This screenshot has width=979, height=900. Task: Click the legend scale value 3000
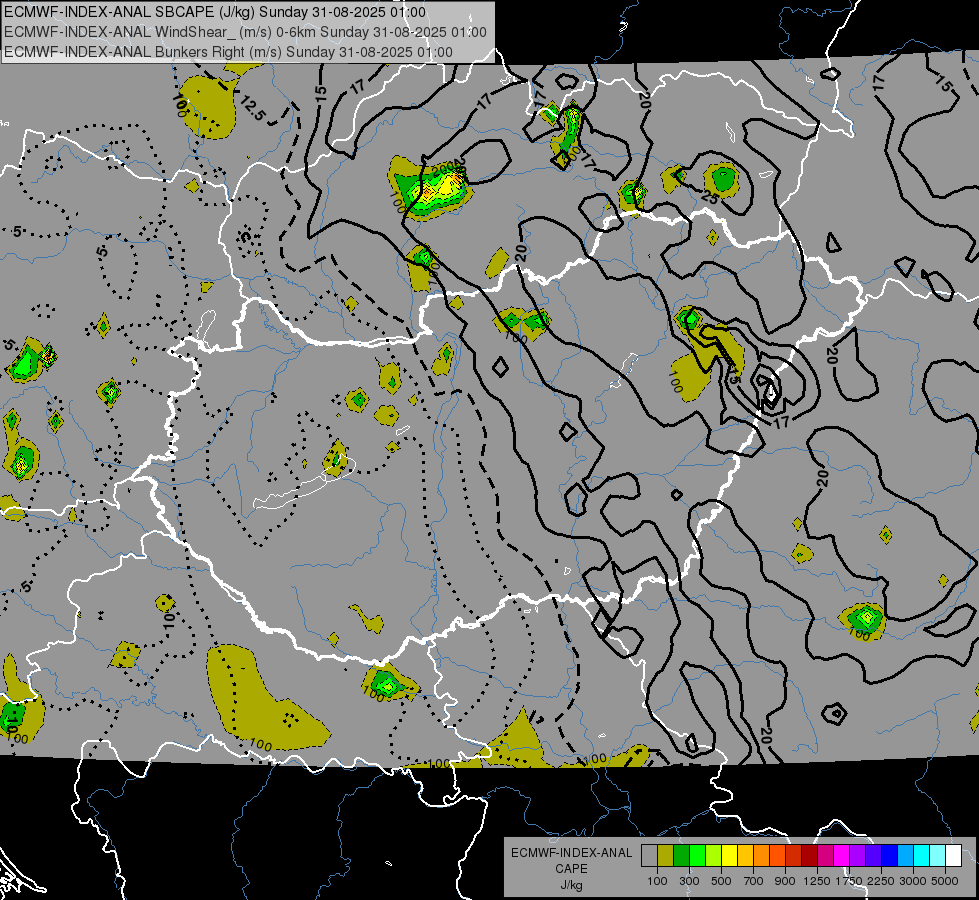pyautogui.click(x=913, y=881)
